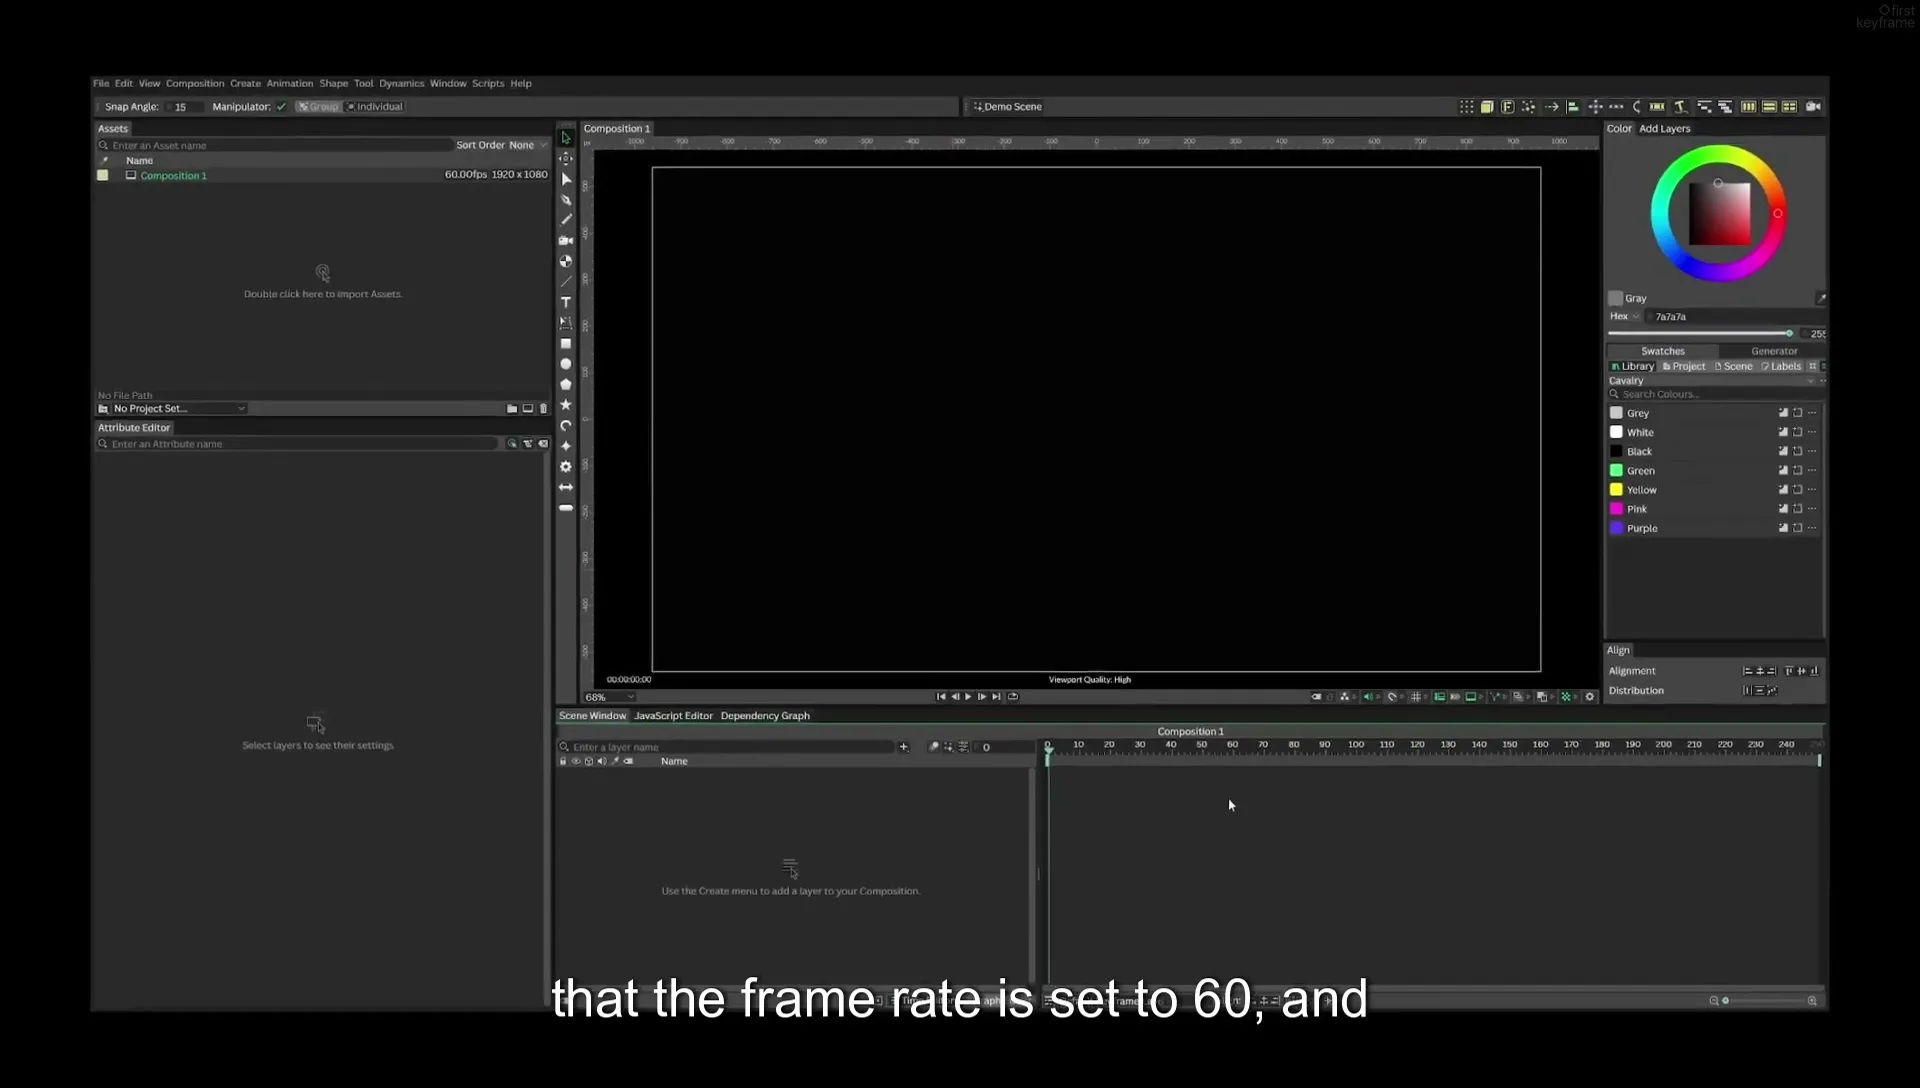The image size is (1920, 1088).
Task: Click the plus icon to add a layer
Action: [x=904, y=747]
